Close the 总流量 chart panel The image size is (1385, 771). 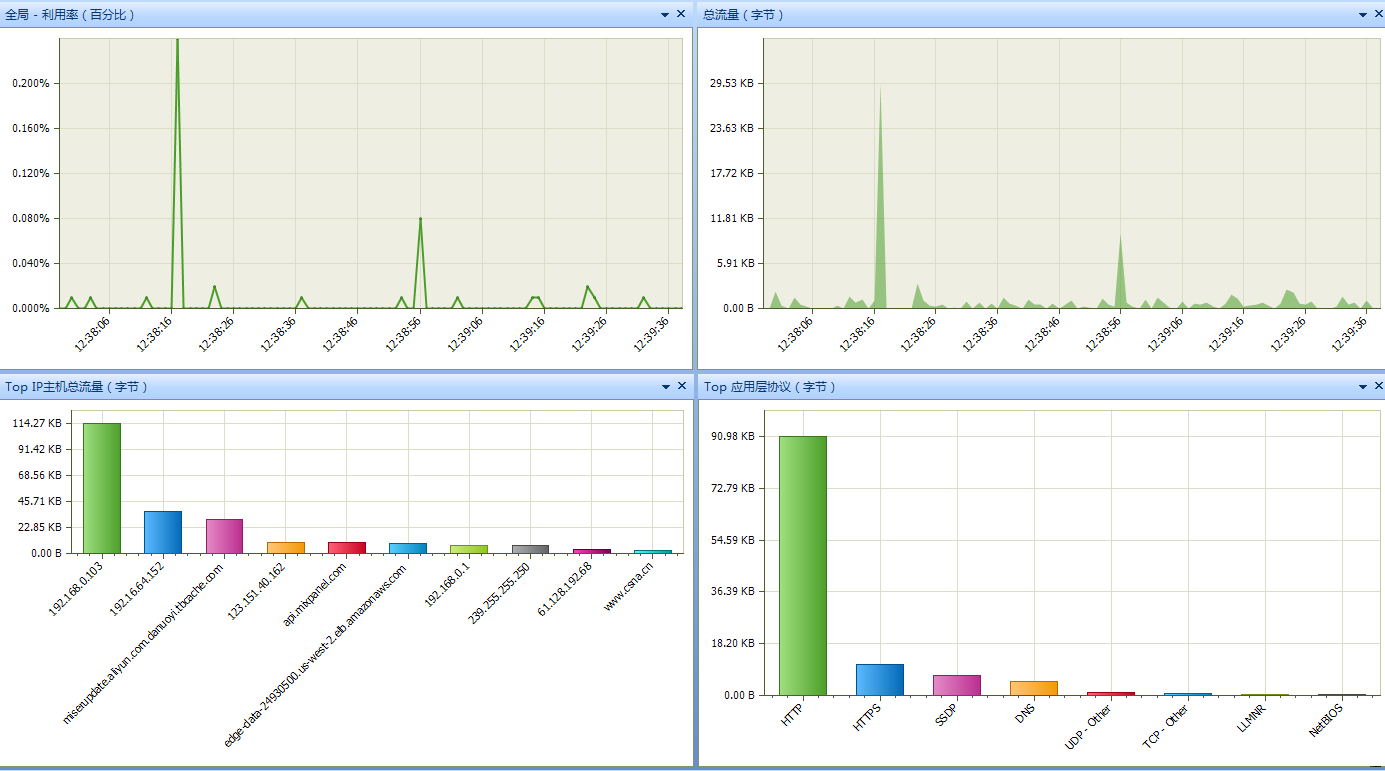click(x=1379, y=14)
